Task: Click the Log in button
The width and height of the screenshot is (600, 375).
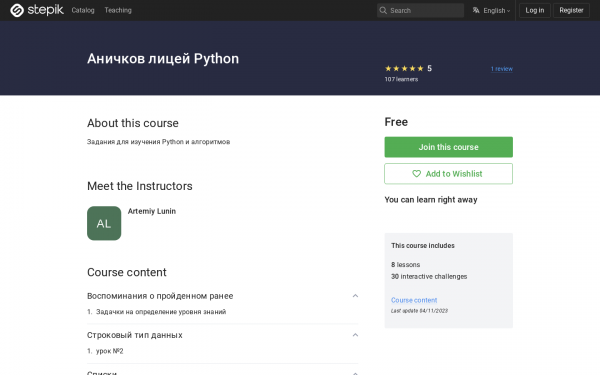Action: (535, 10)
